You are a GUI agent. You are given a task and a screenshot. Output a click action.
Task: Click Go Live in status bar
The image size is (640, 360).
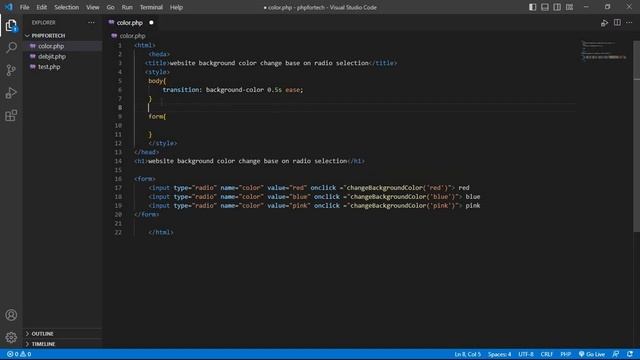[x=592, y=354]
